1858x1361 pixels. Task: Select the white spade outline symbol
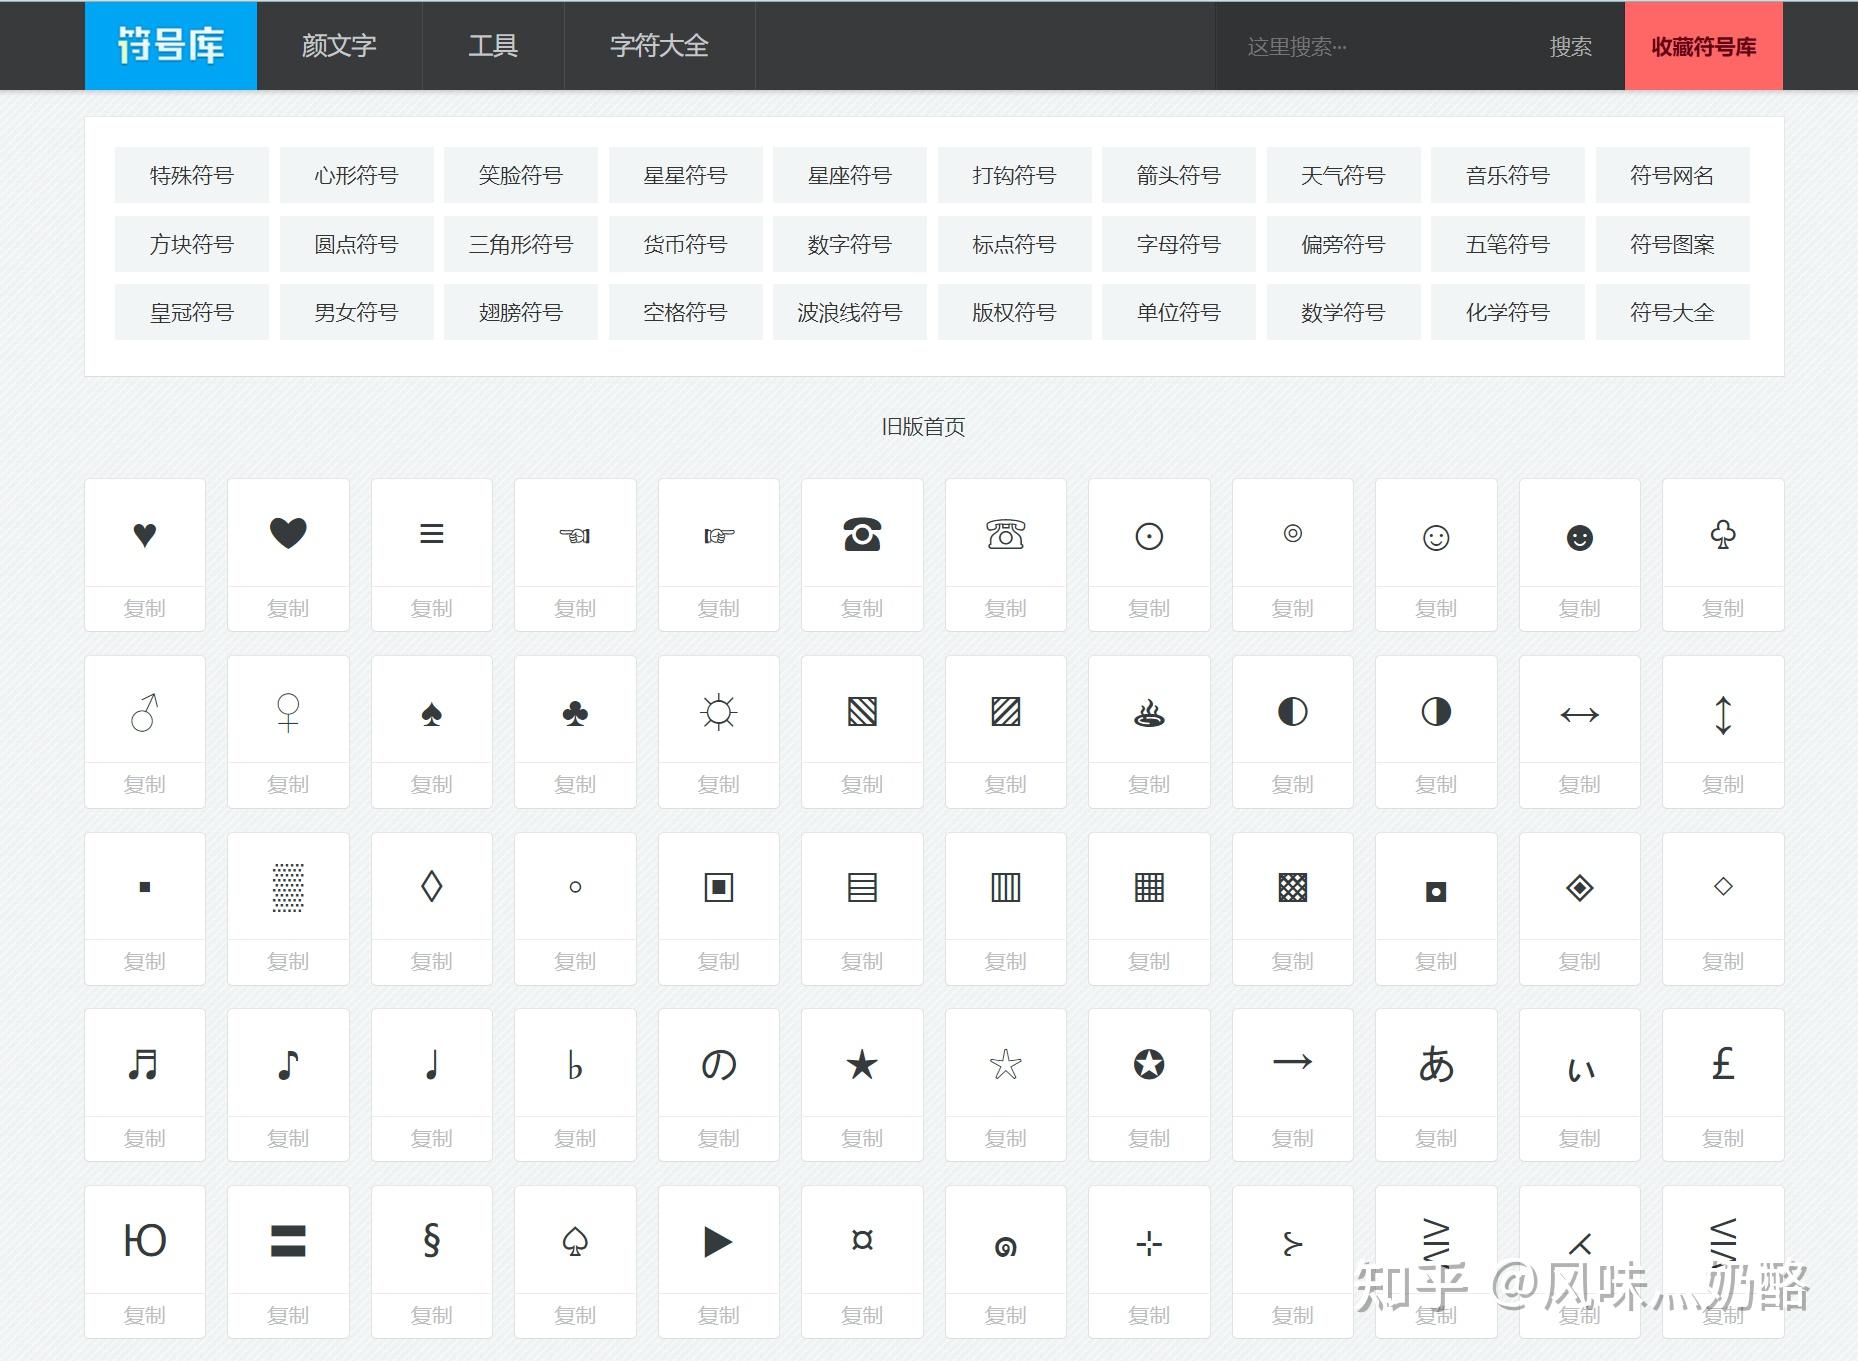[x=575, y=1242]
